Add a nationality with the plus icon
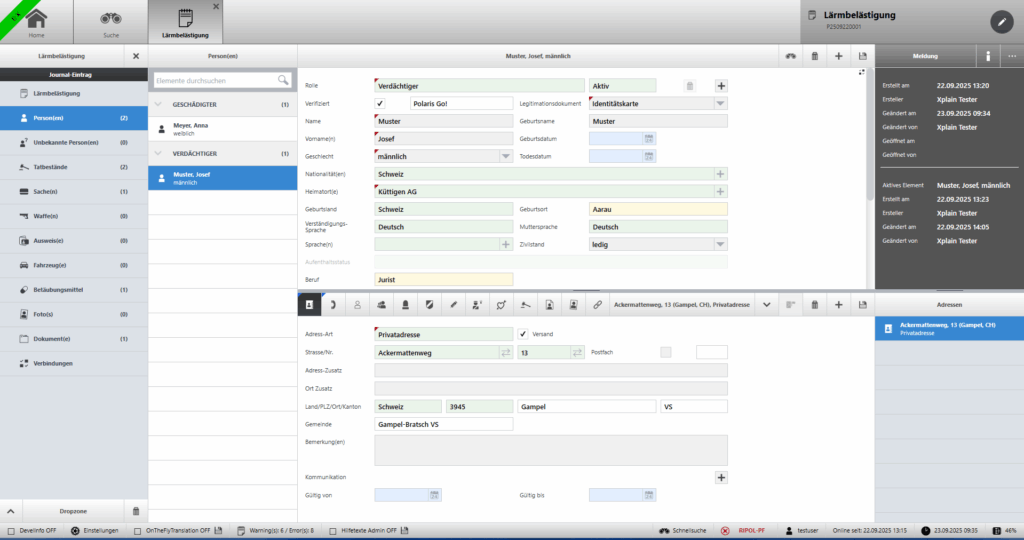This screenshot has height=540, width=1024. 720,173
